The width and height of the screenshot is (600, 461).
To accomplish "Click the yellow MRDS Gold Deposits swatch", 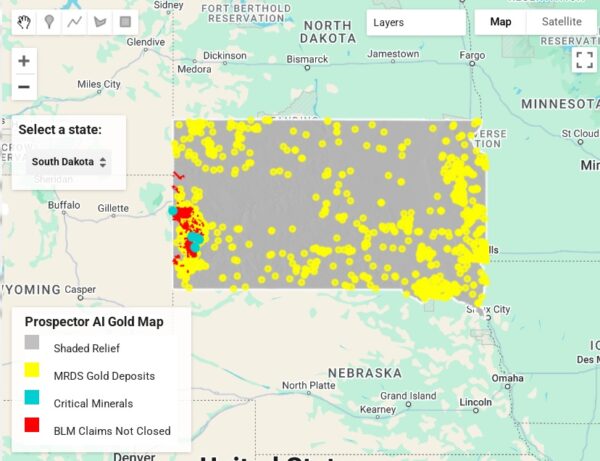I will [32, 370].
